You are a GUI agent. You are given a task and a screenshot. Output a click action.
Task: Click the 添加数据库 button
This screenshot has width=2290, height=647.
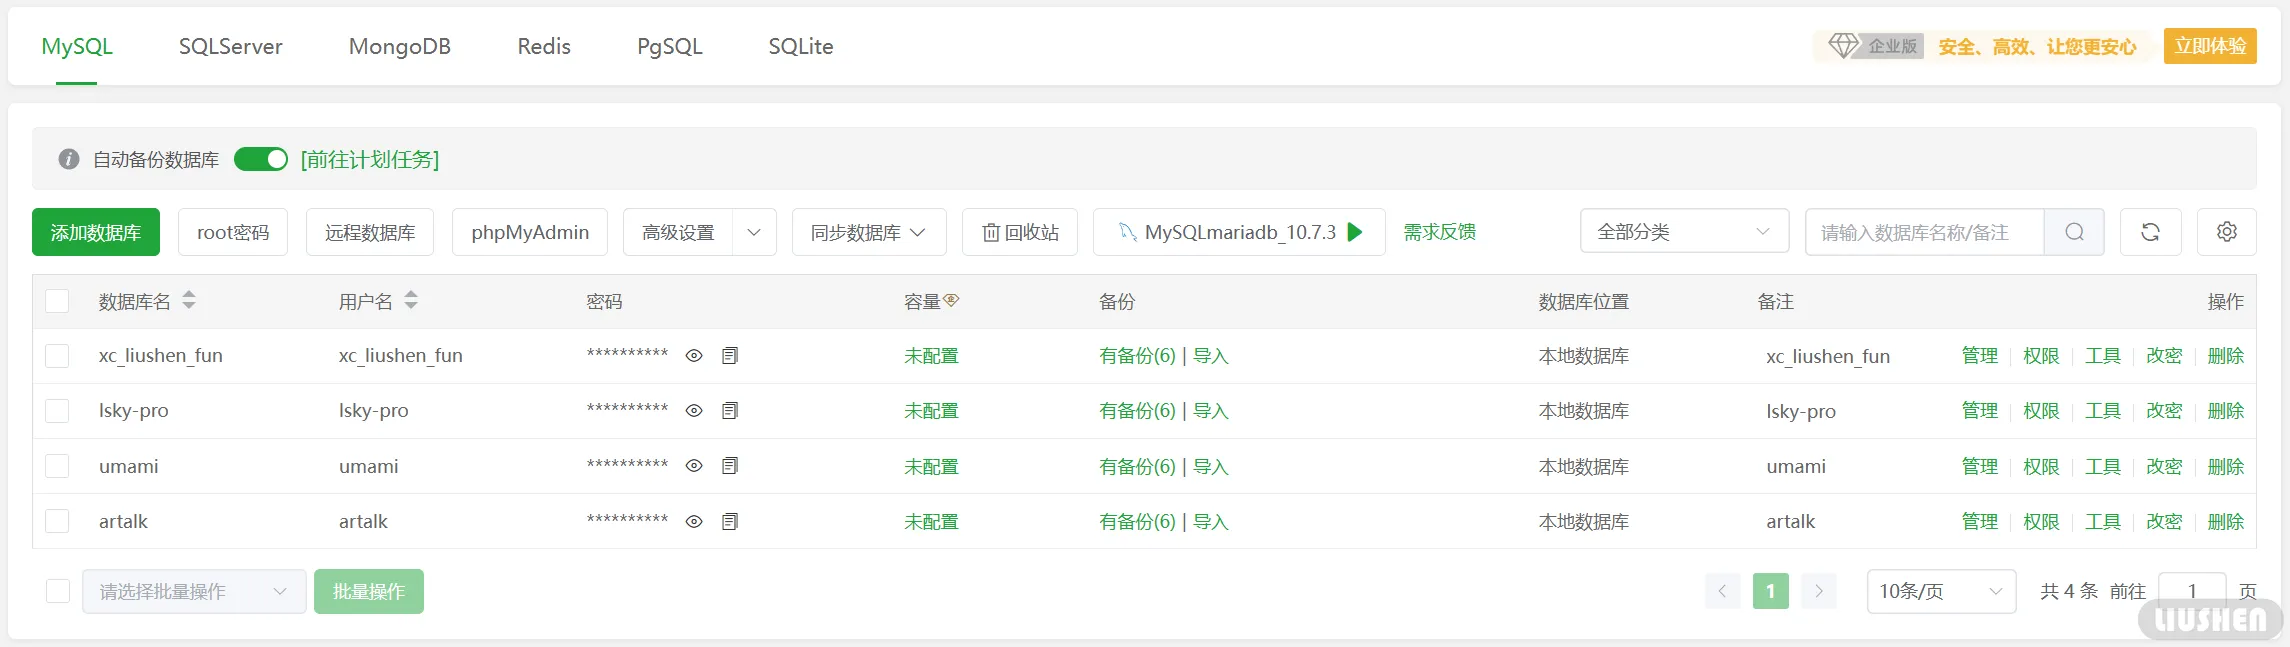(96, 232)
